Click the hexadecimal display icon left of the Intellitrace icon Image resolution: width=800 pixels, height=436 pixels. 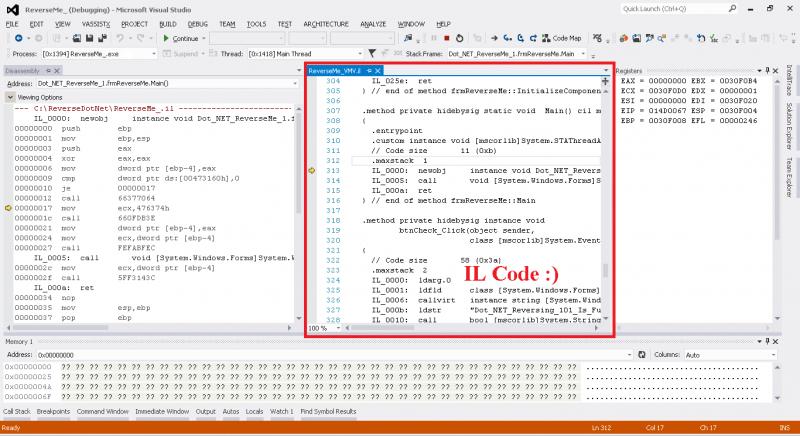tap(597, 38)
